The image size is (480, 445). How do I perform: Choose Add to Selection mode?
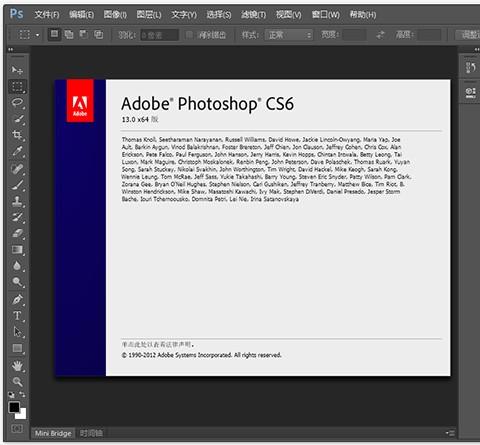(69, 34)
